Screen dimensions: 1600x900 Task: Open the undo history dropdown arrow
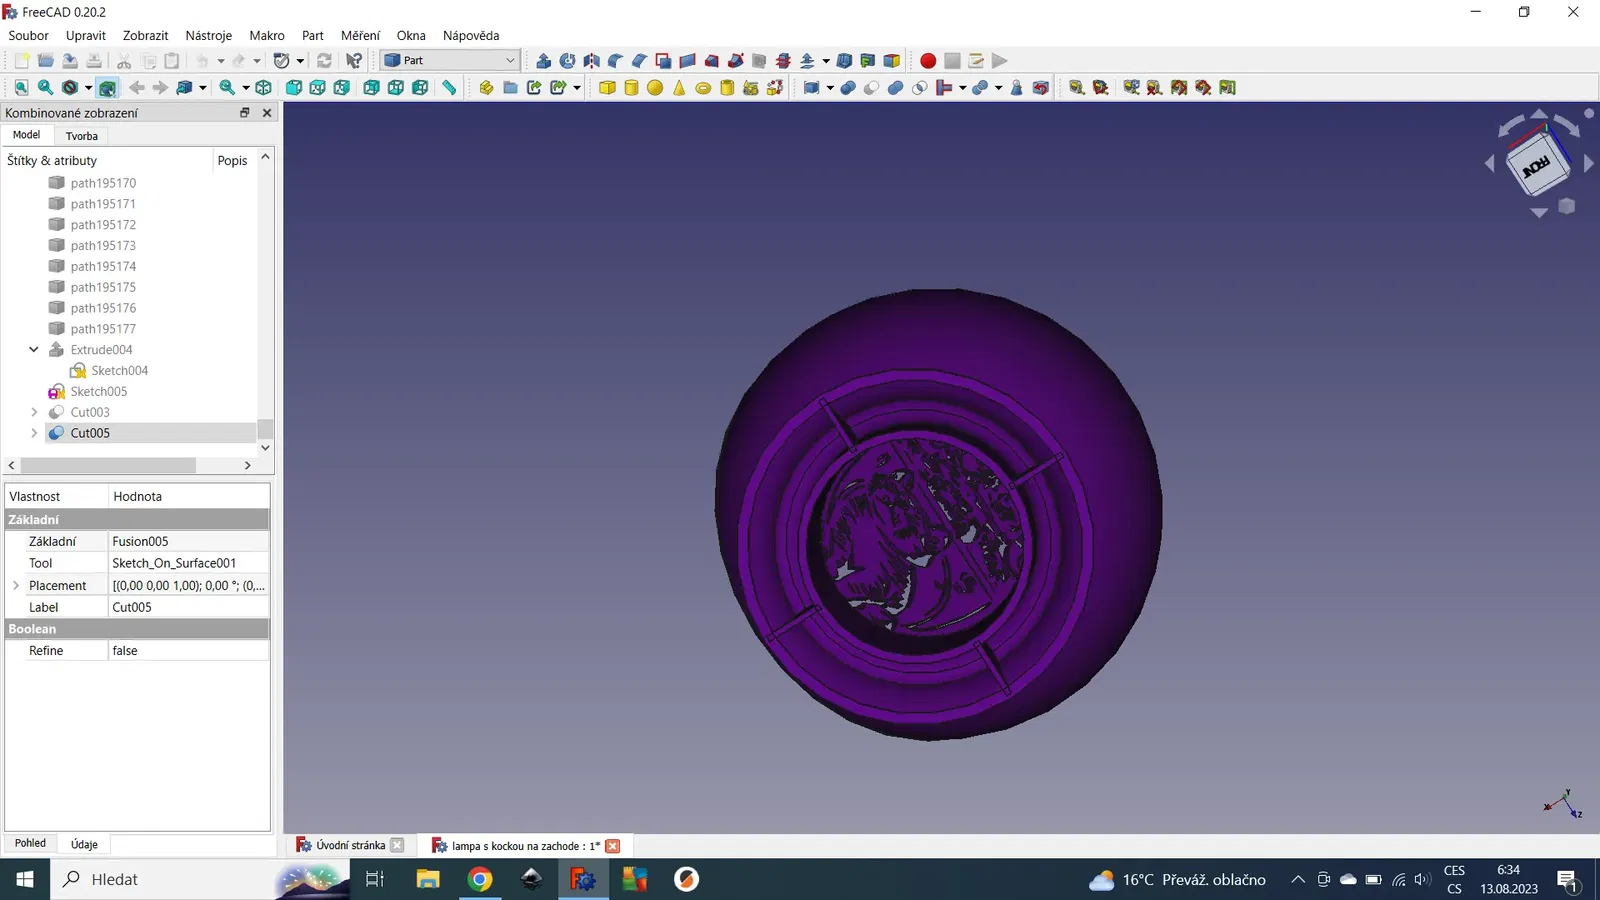coord(221,61)
